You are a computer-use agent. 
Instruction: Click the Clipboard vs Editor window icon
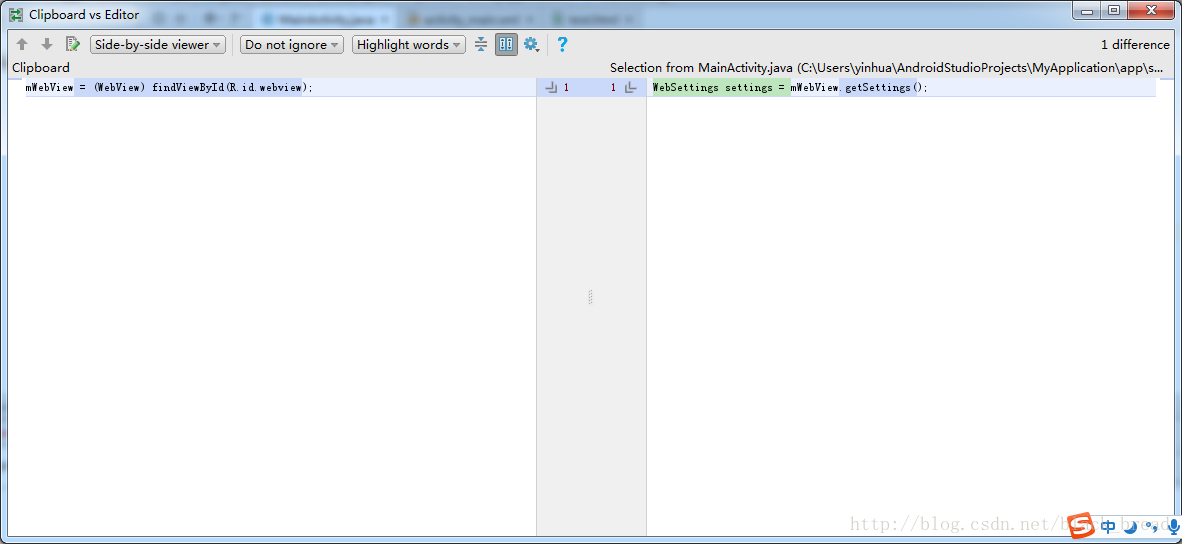pos(16,14)
